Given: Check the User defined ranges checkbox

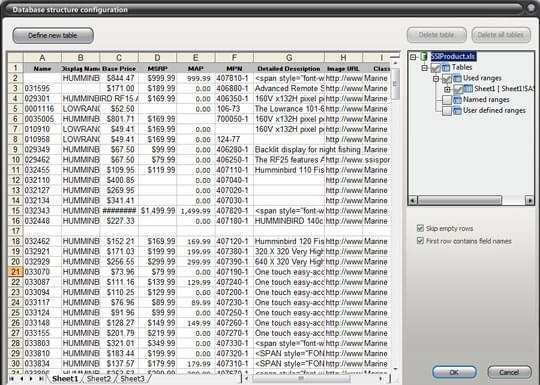Looking at the screenshot, I should pos(447,111).
